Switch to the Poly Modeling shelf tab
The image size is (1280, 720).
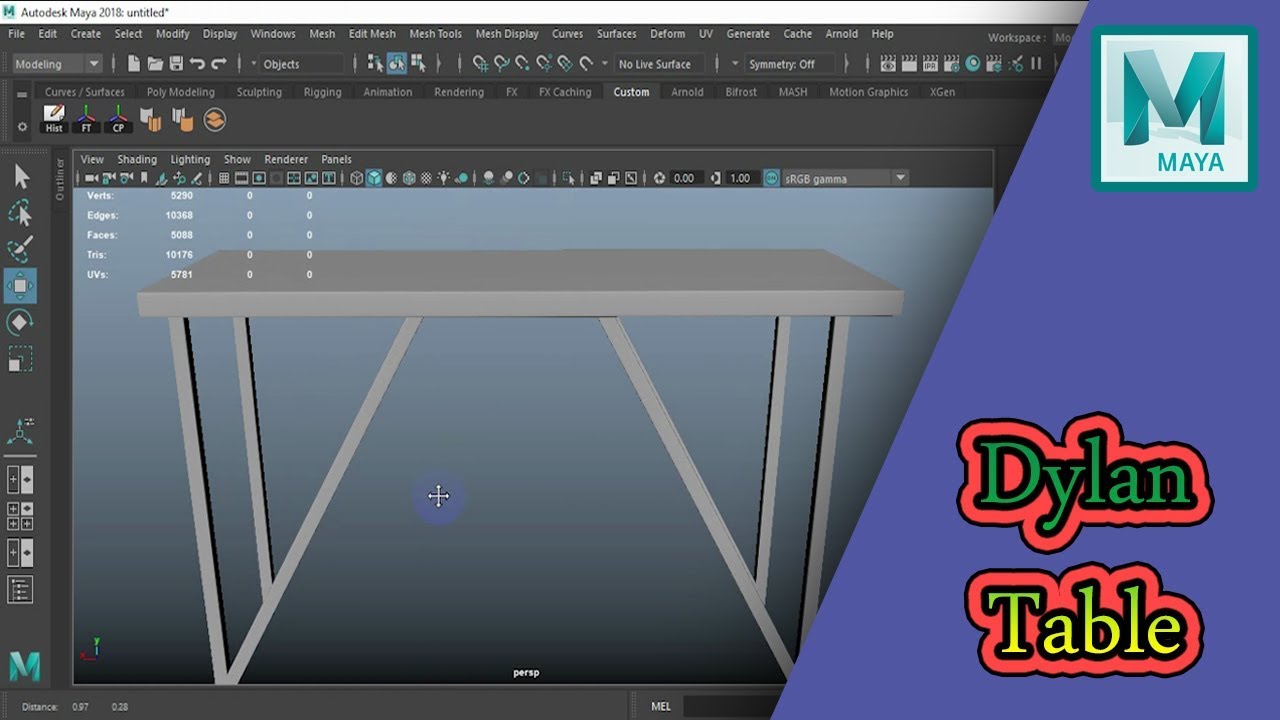click(180, 92)
